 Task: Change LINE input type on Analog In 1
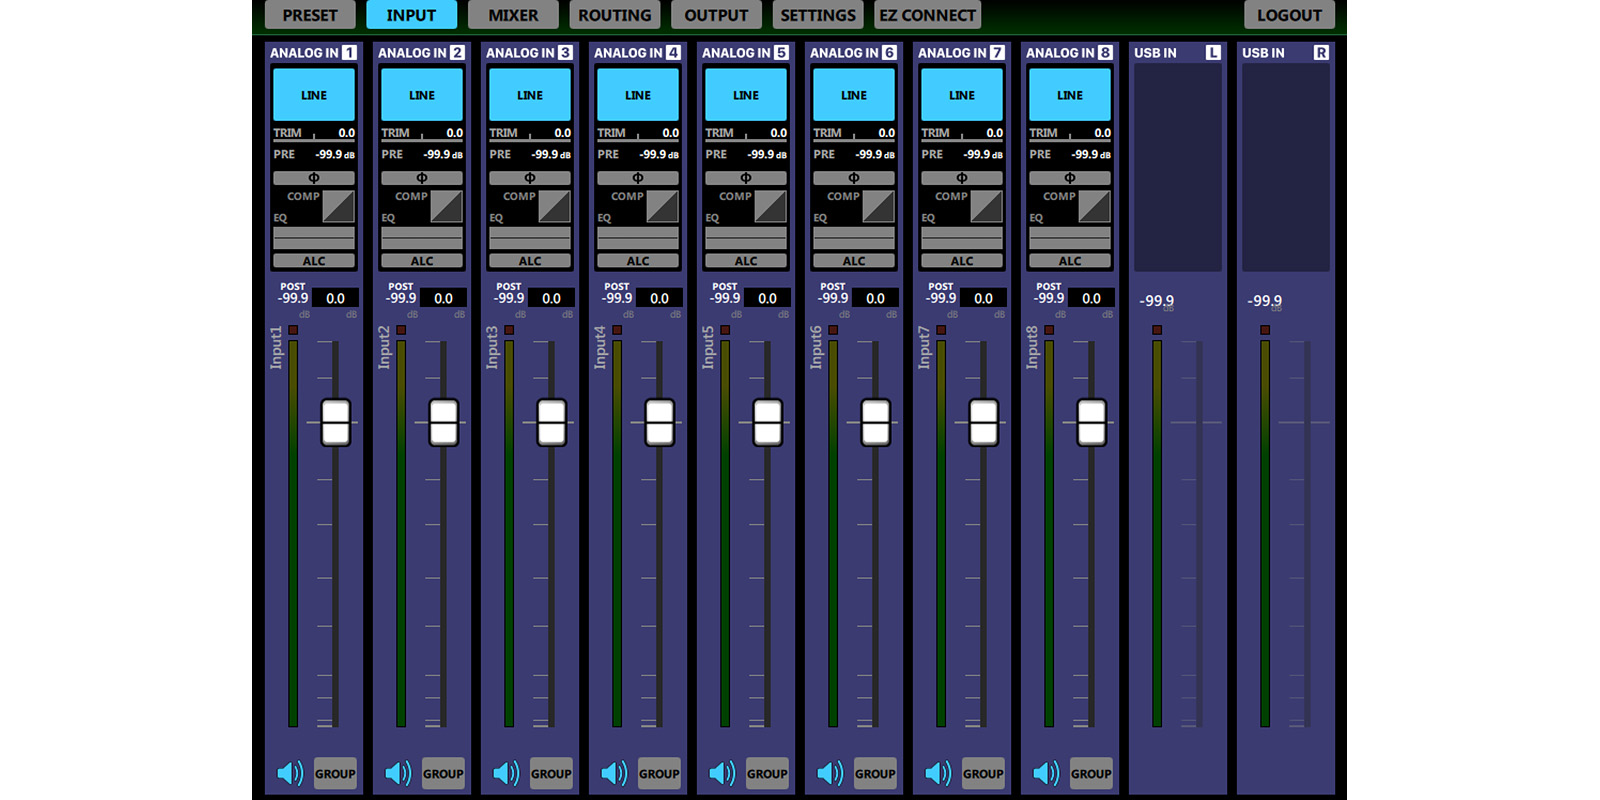click(x=314, y=95)
